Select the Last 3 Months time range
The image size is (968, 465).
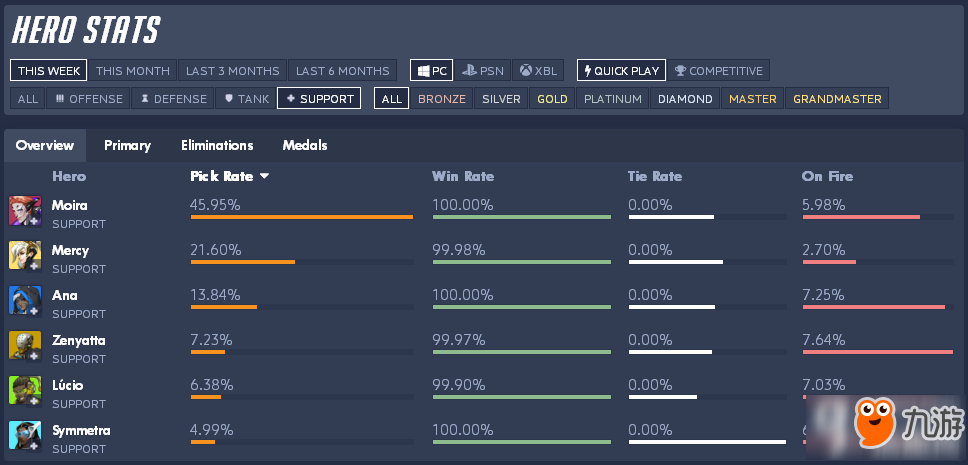(x=232, y=71)
